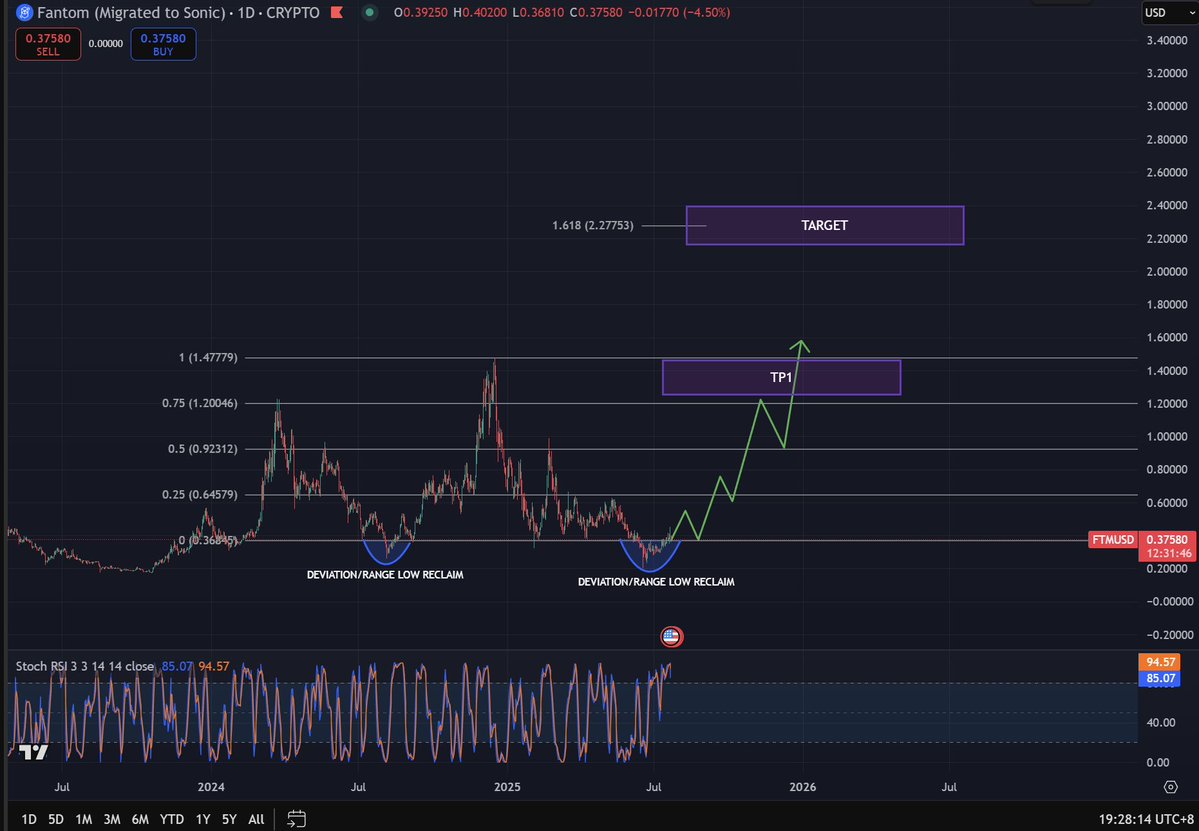Click the orange 94.57 Stoch RSI axis label
This screenshot has width=1199, height=831.
[x=1160, y=662]
